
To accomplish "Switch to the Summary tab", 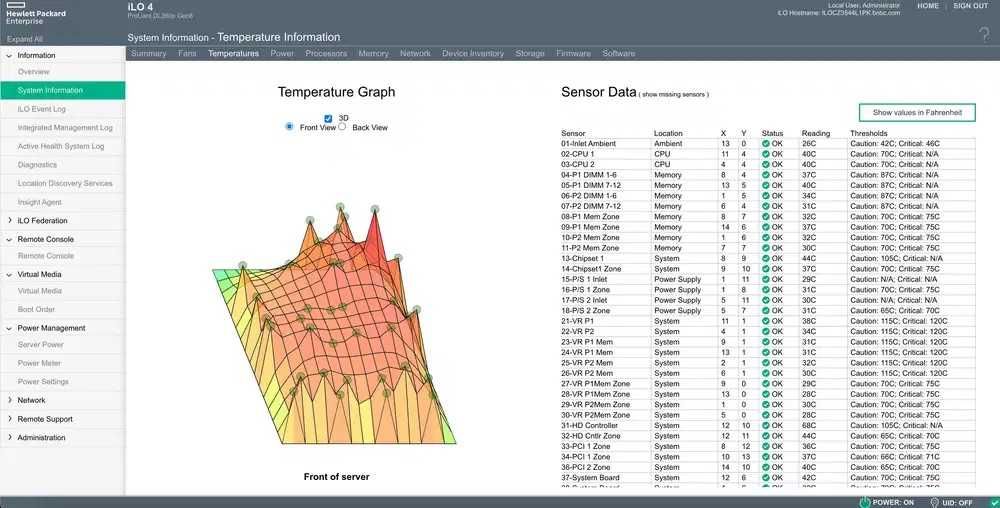I will 149,54.
